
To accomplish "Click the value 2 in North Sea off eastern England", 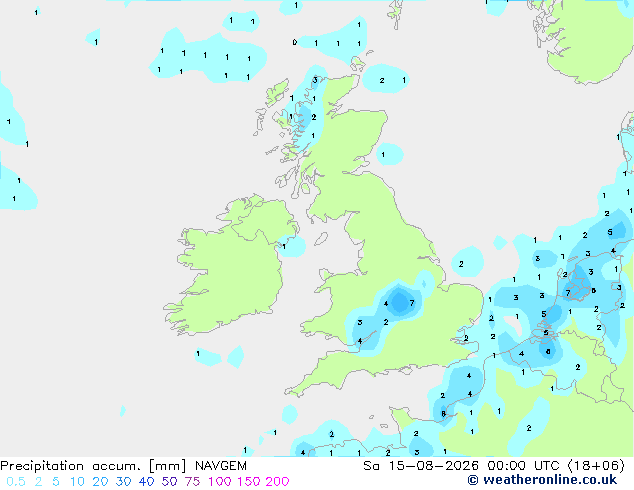I will pyautogui.click(x=461, y=264).
